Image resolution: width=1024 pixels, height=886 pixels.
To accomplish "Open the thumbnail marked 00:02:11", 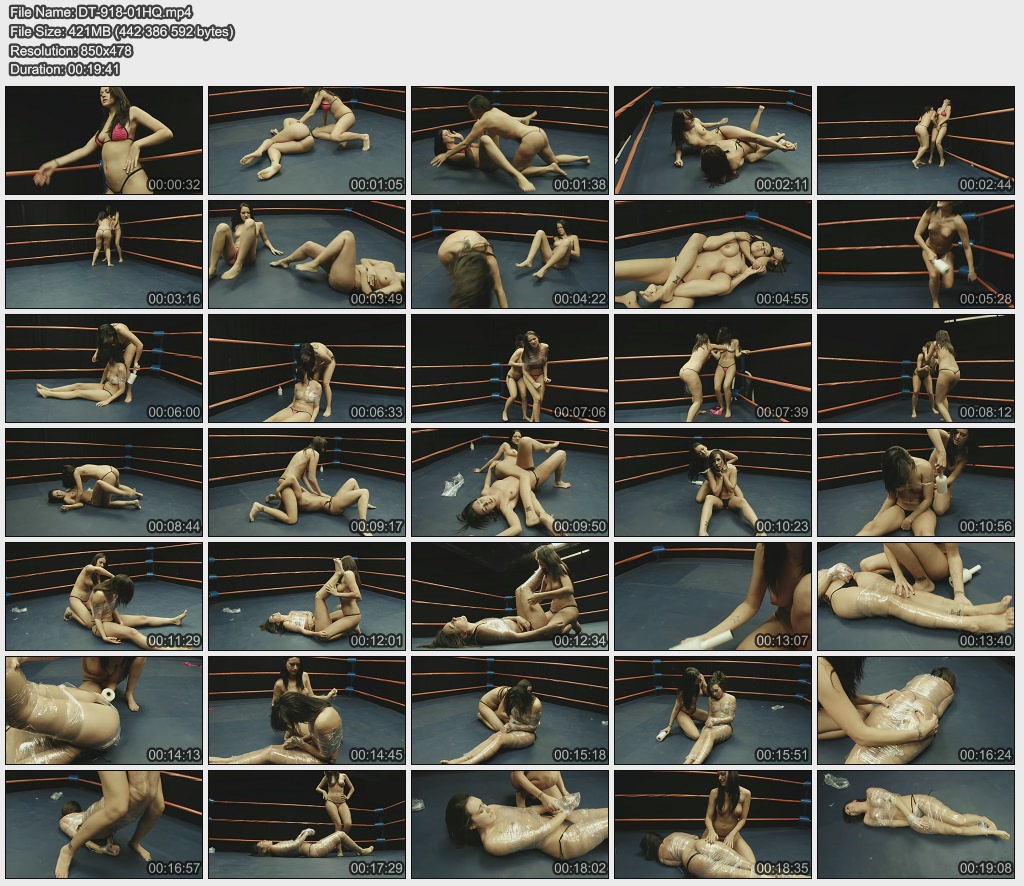I will pos(713,140).
